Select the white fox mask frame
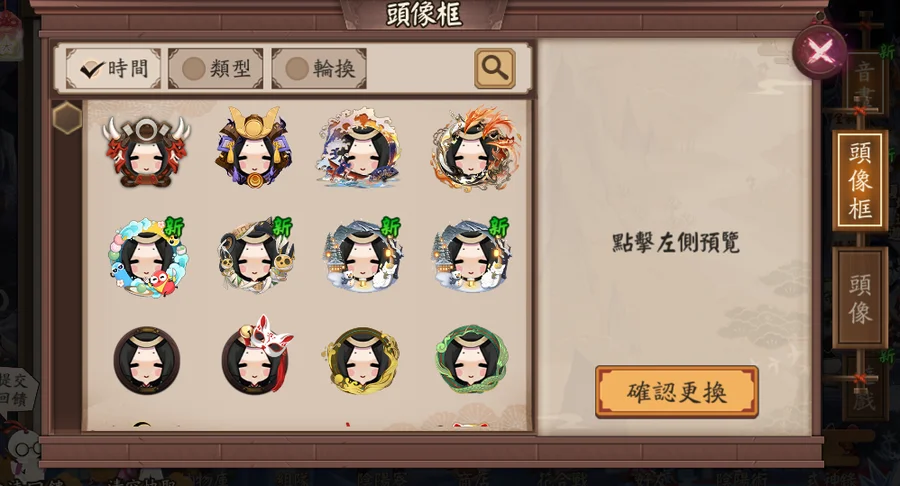Viewport: 900px width, 486px height. tap(256, 356)
